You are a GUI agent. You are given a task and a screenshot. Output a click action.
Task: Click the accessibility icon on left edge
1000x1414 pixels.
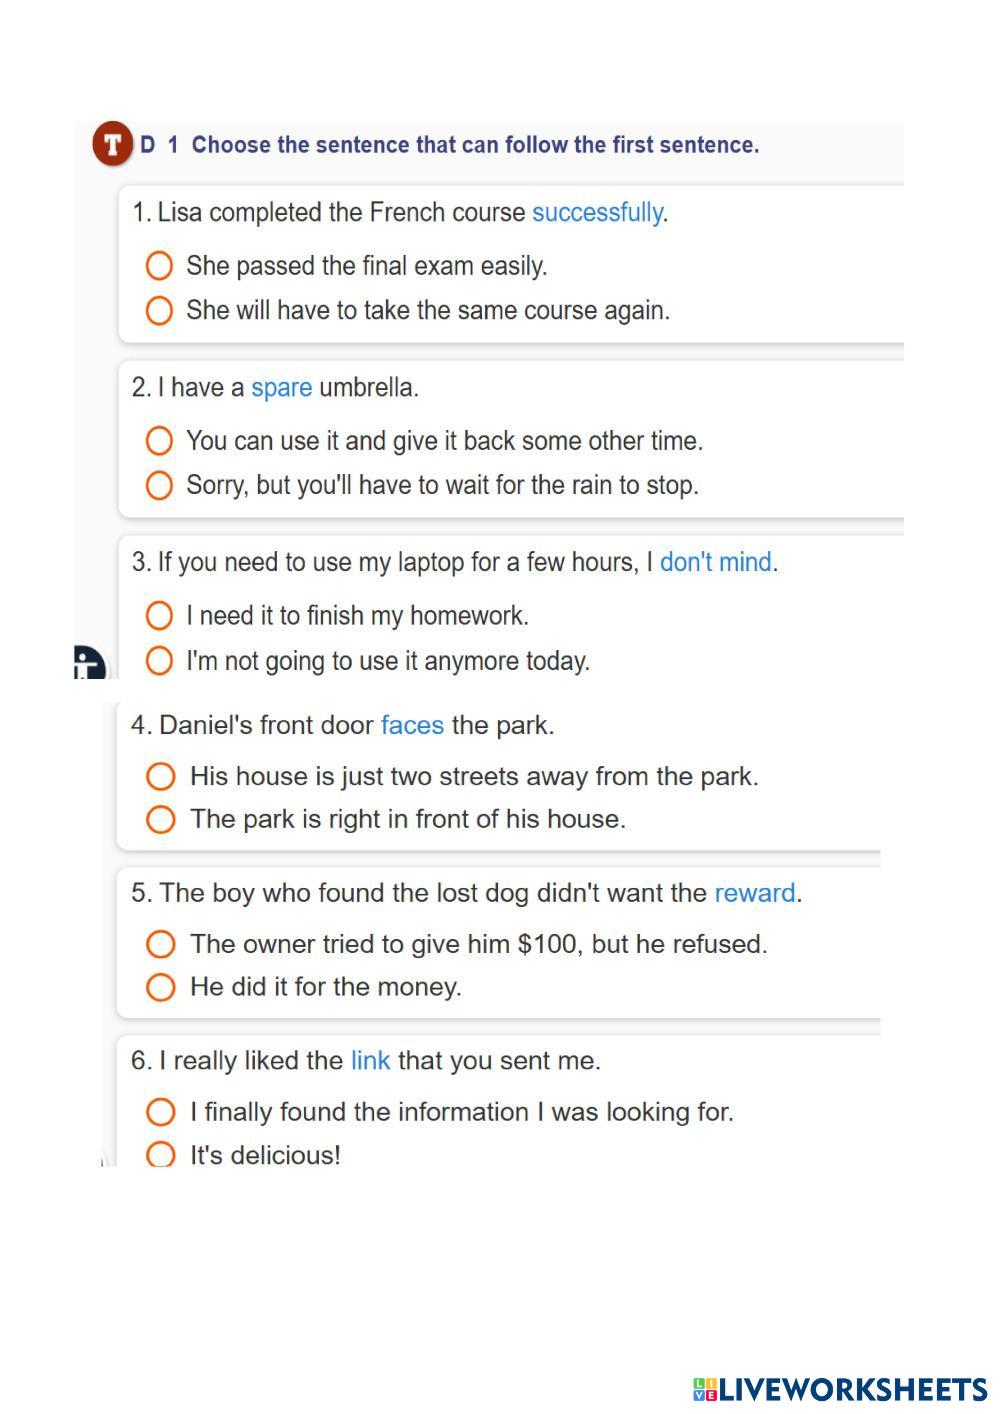(89, 663)
